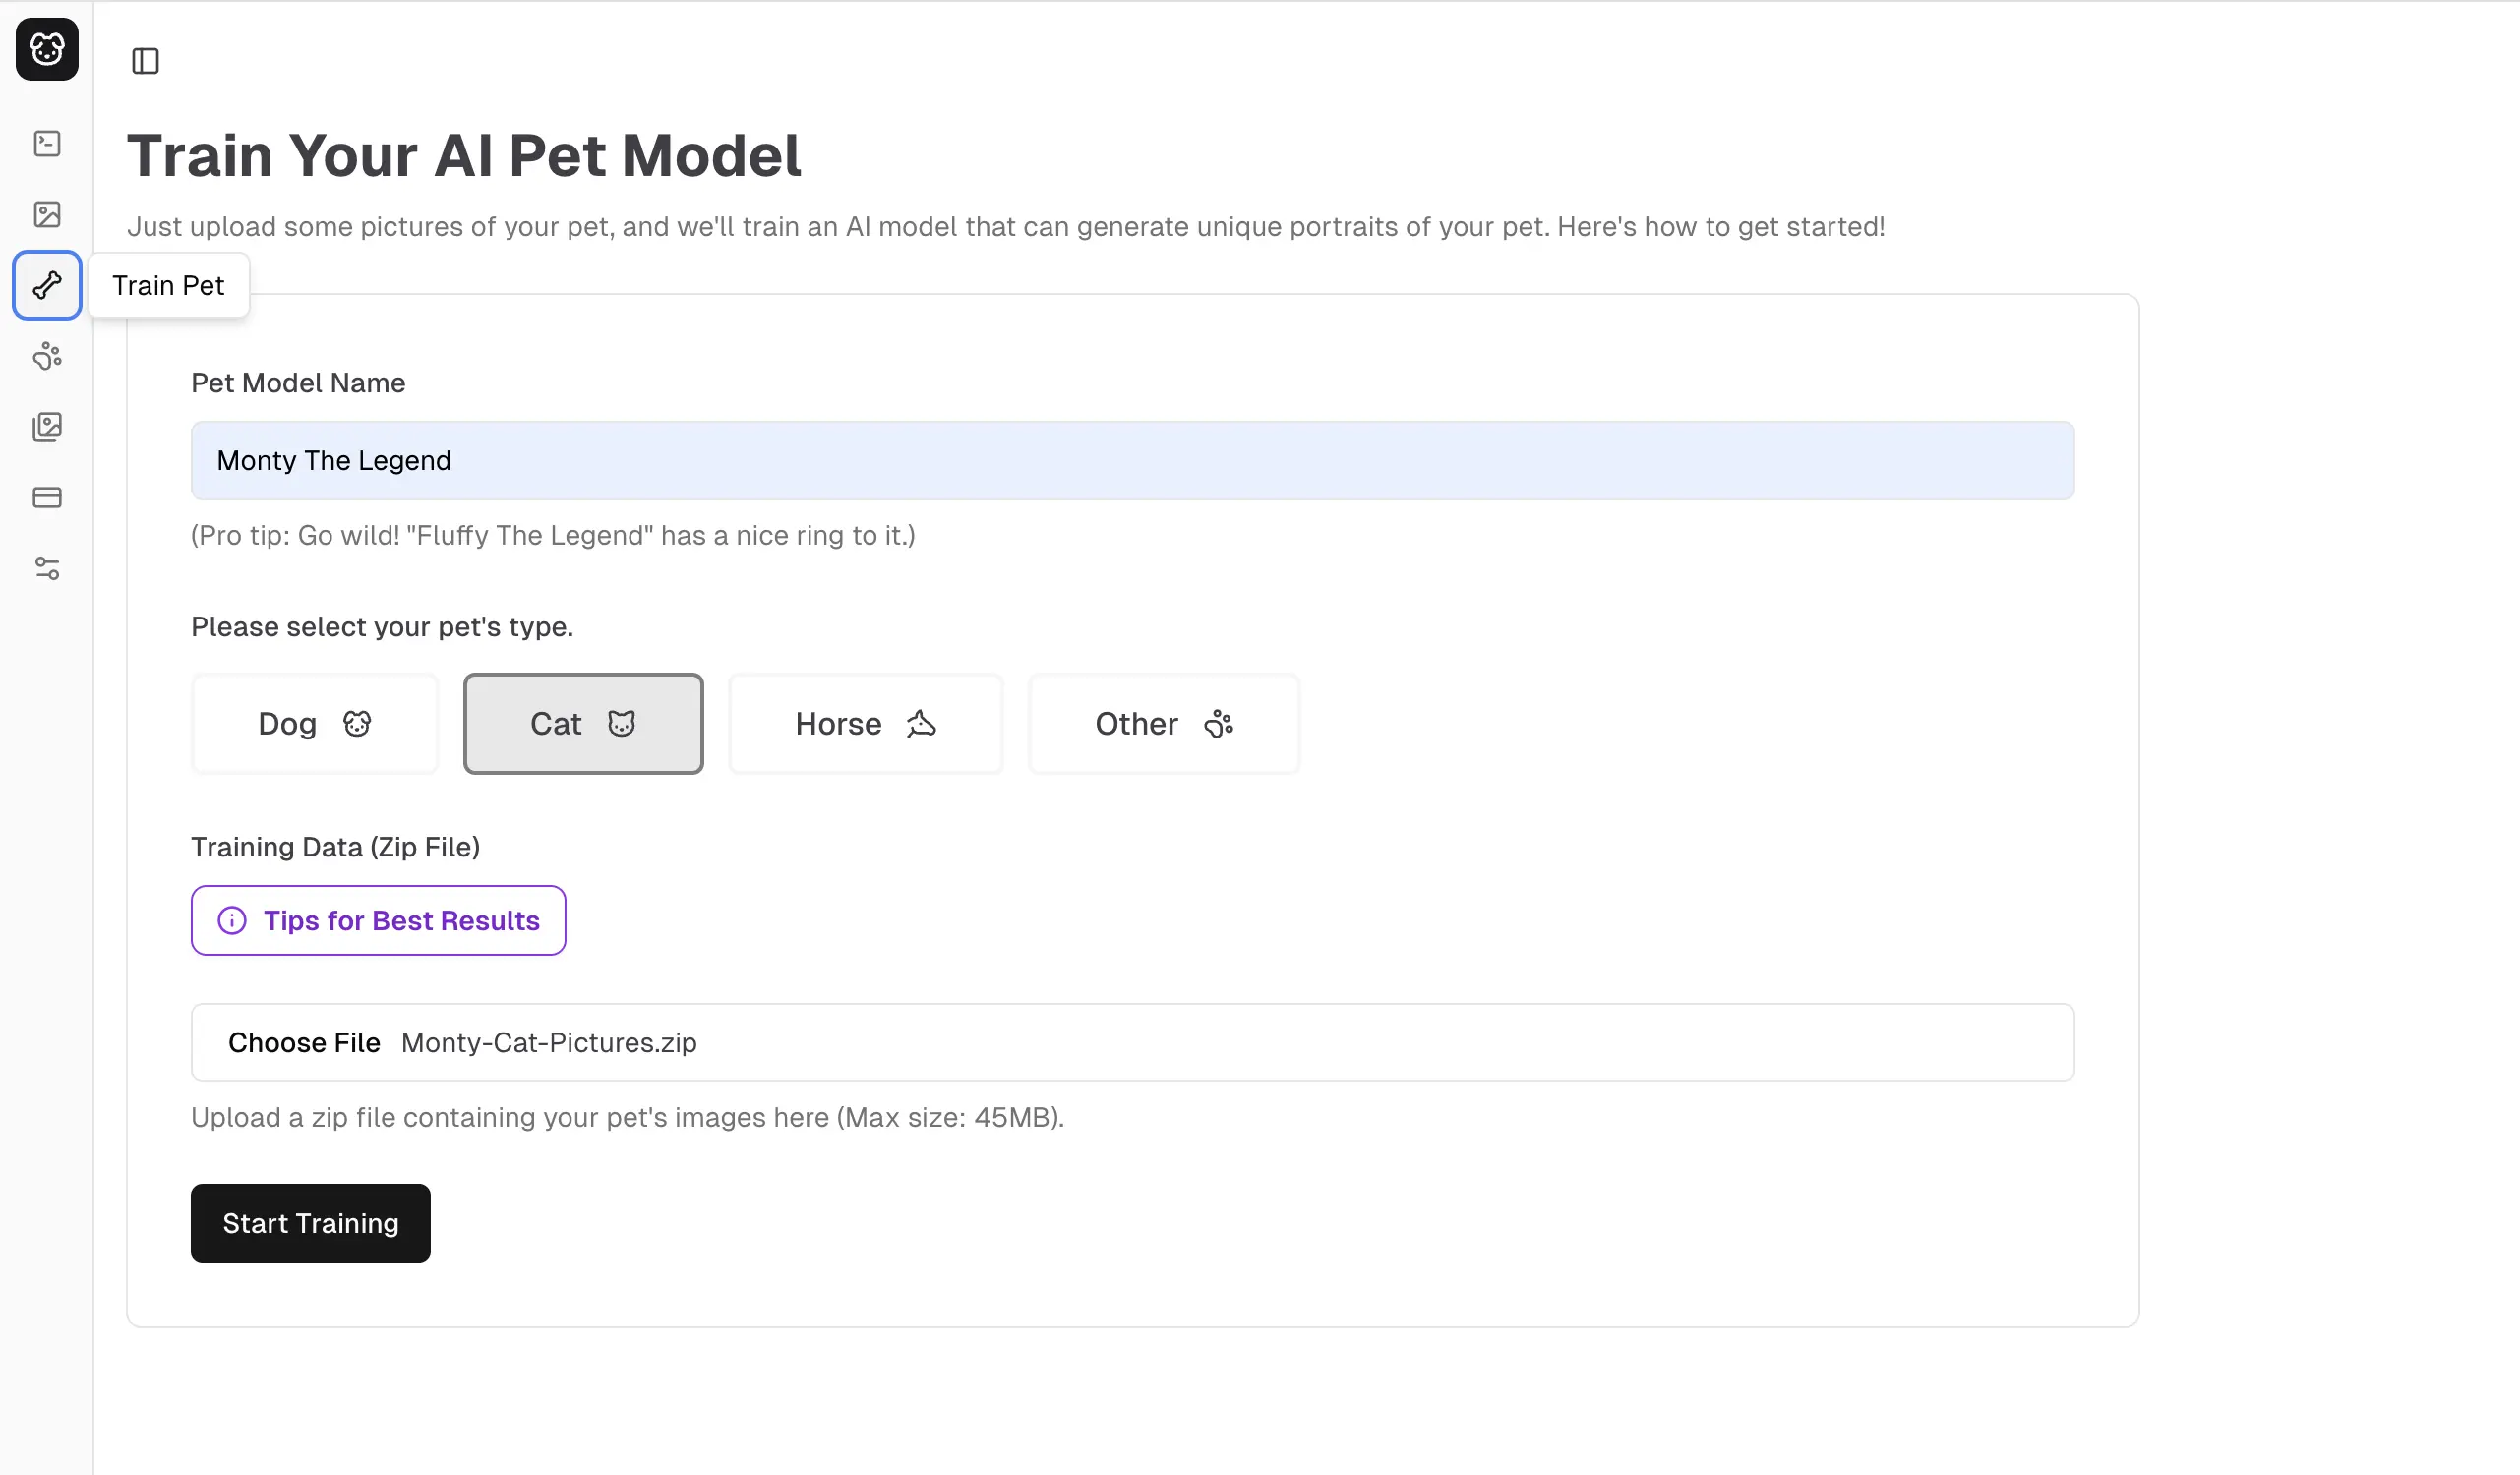This screenshot has height=1475, width=2520.
Task: Expand Tips for Best Results
Action: (x=400, y=920)
